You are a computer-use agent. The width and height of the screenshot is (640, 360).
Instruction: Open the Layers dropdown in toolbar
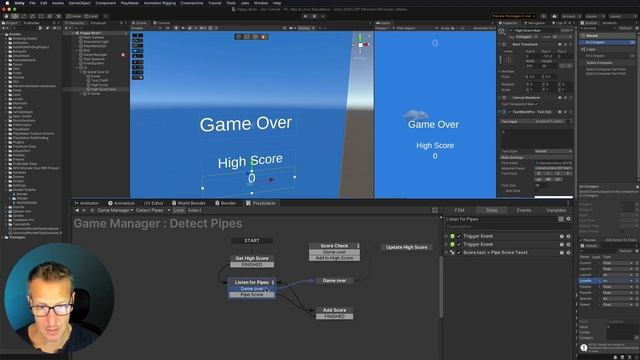click(594, 16)
